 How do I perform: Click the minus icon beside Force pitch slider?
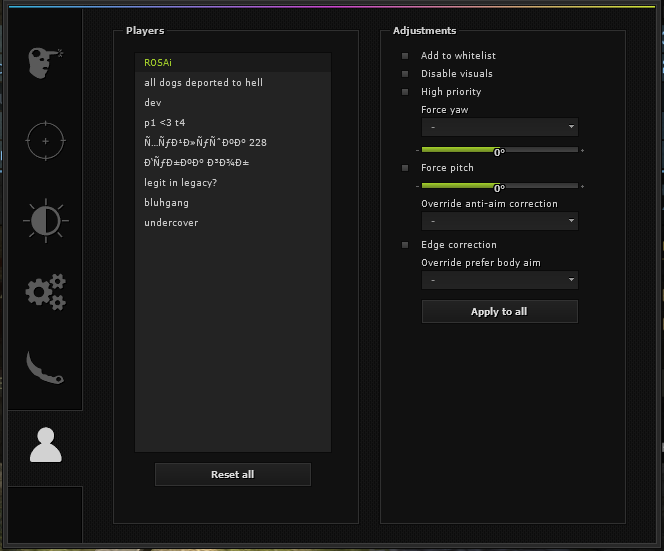[x=418, y=186]
